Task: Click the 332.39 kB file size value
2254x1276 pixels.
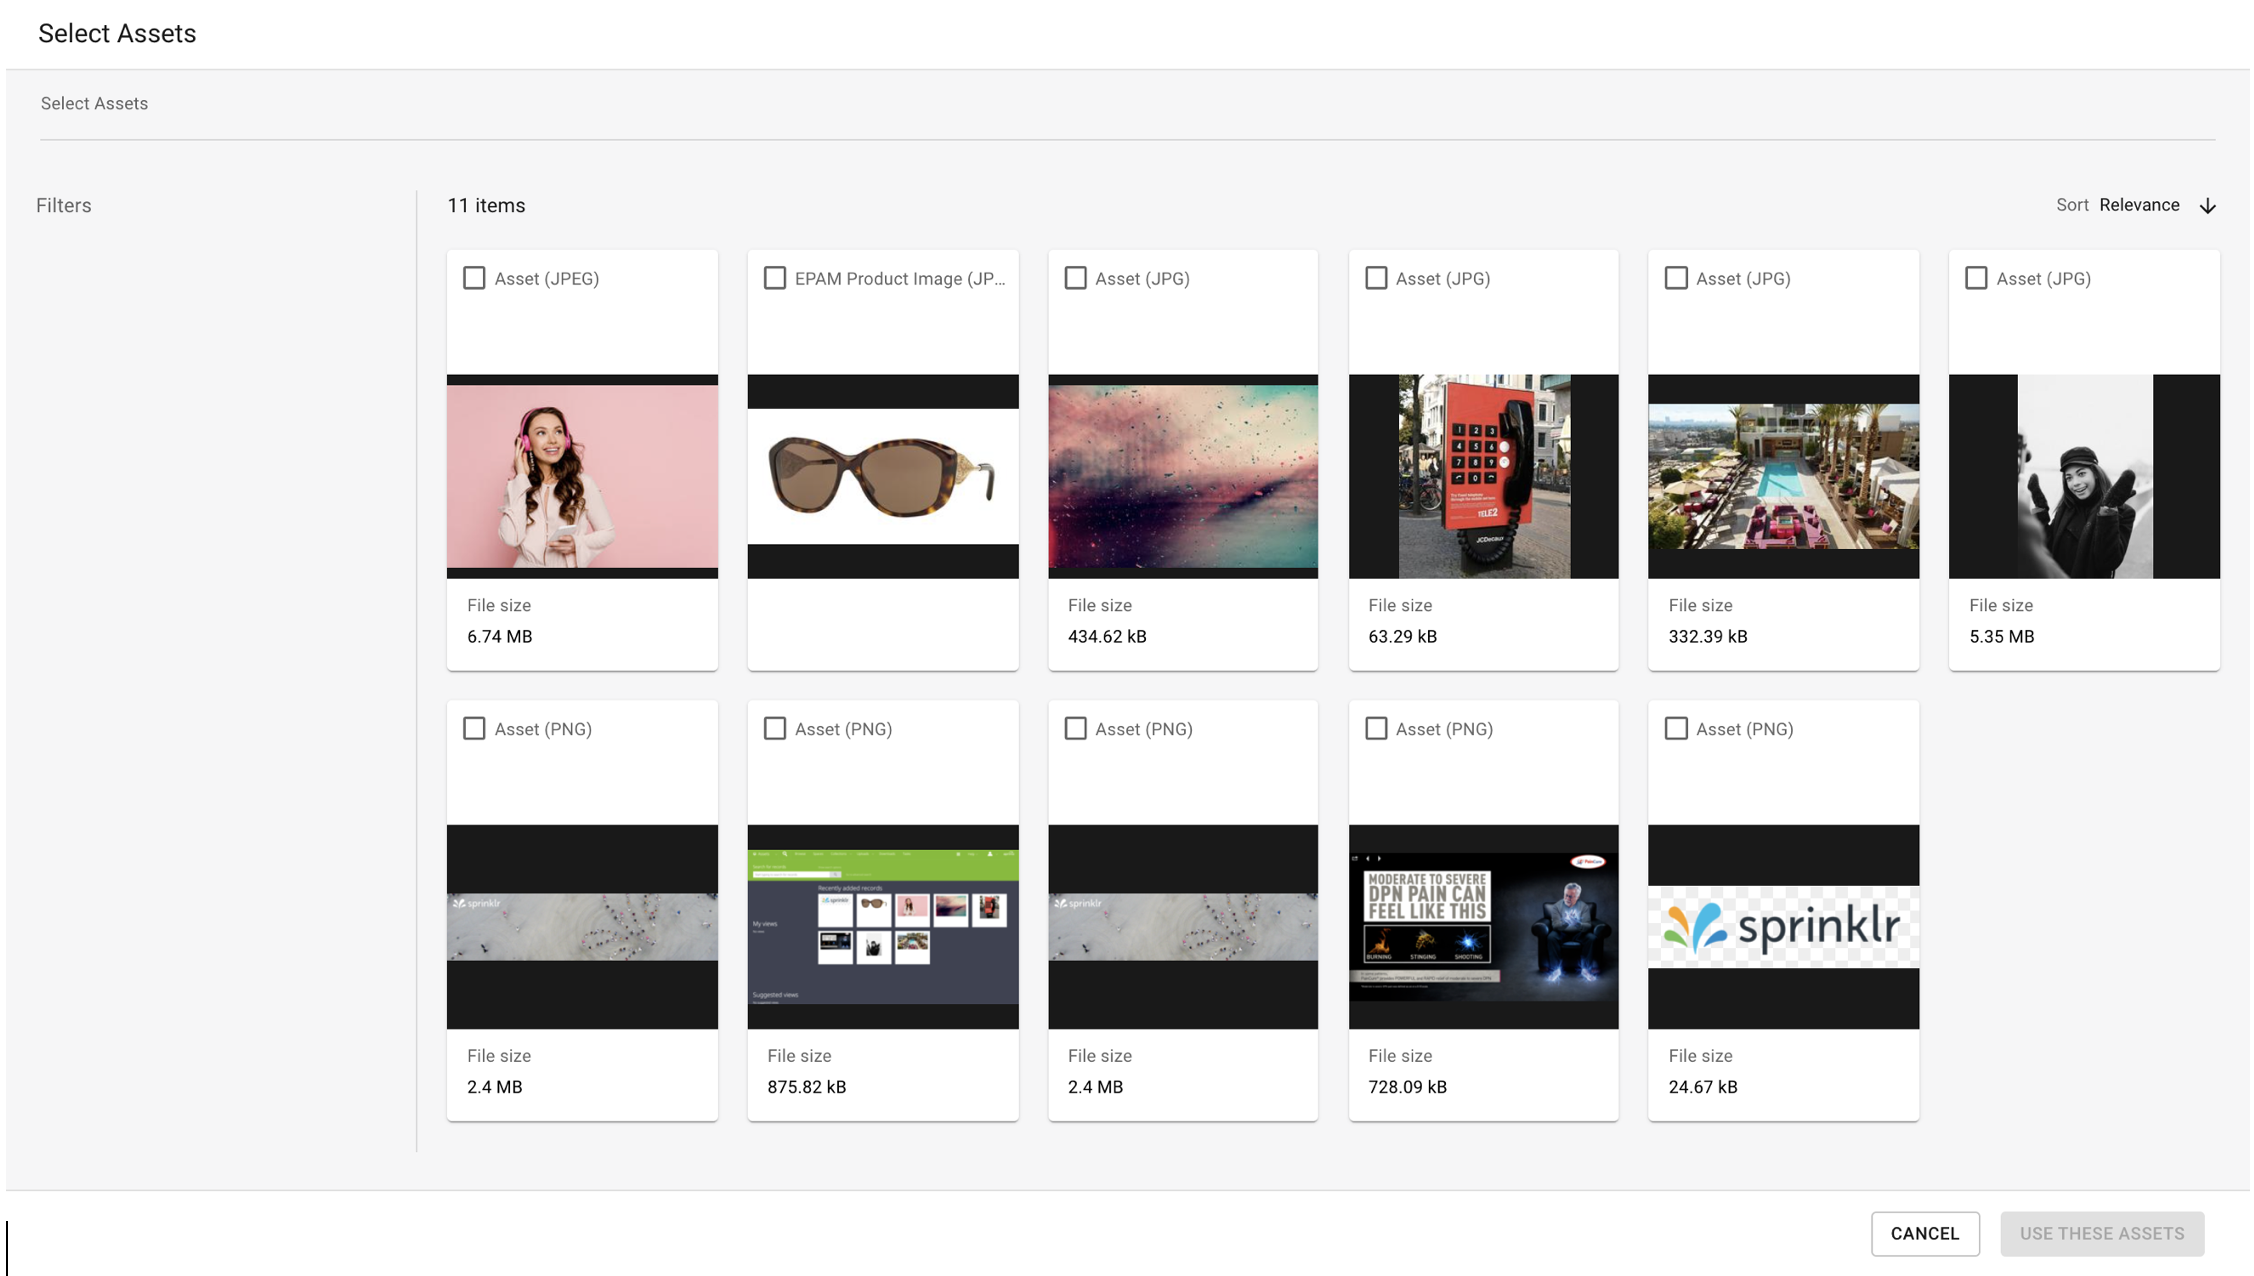Action: click(x=1707, y=636)
